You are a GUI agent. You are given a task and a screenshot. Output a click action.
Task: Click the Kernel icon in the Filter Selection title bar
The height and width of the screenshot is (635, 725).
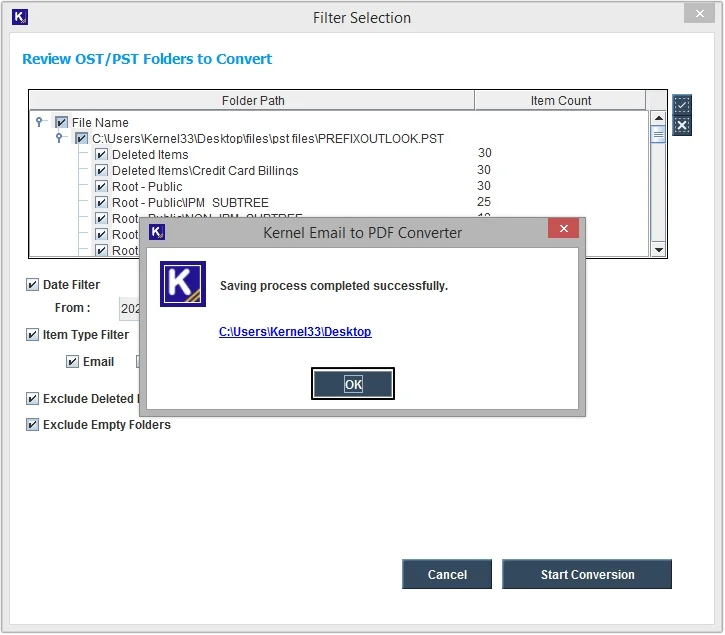(20, 17)
